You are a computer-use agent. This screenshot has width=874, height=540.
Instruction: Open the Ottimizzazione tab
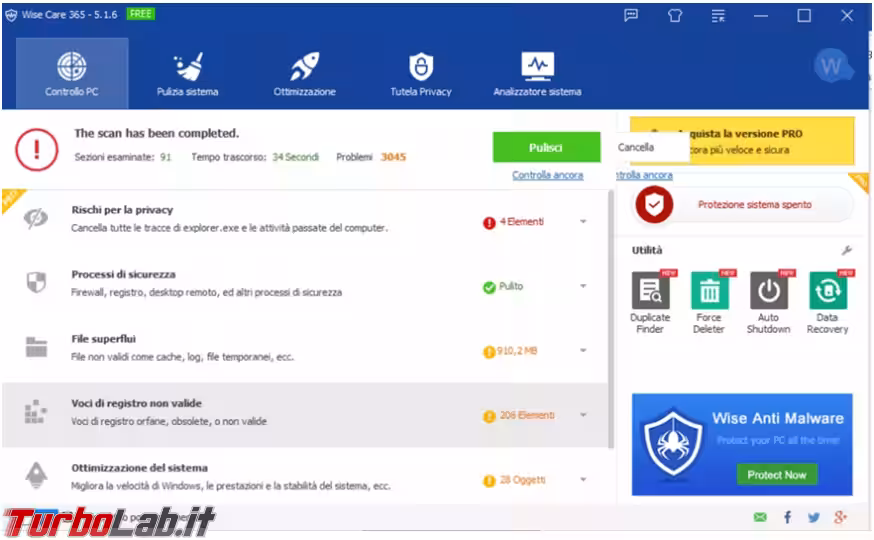tap(304, 73)
